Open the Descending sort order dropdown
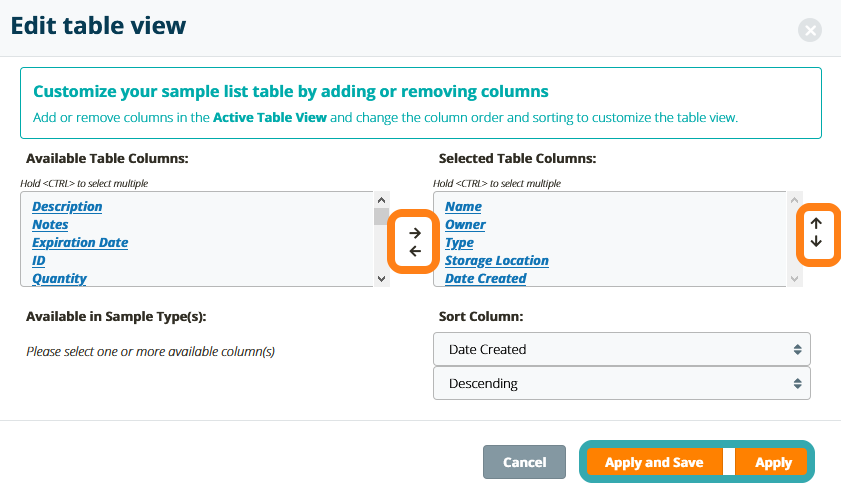841x497 pixels. click(621, 383)
